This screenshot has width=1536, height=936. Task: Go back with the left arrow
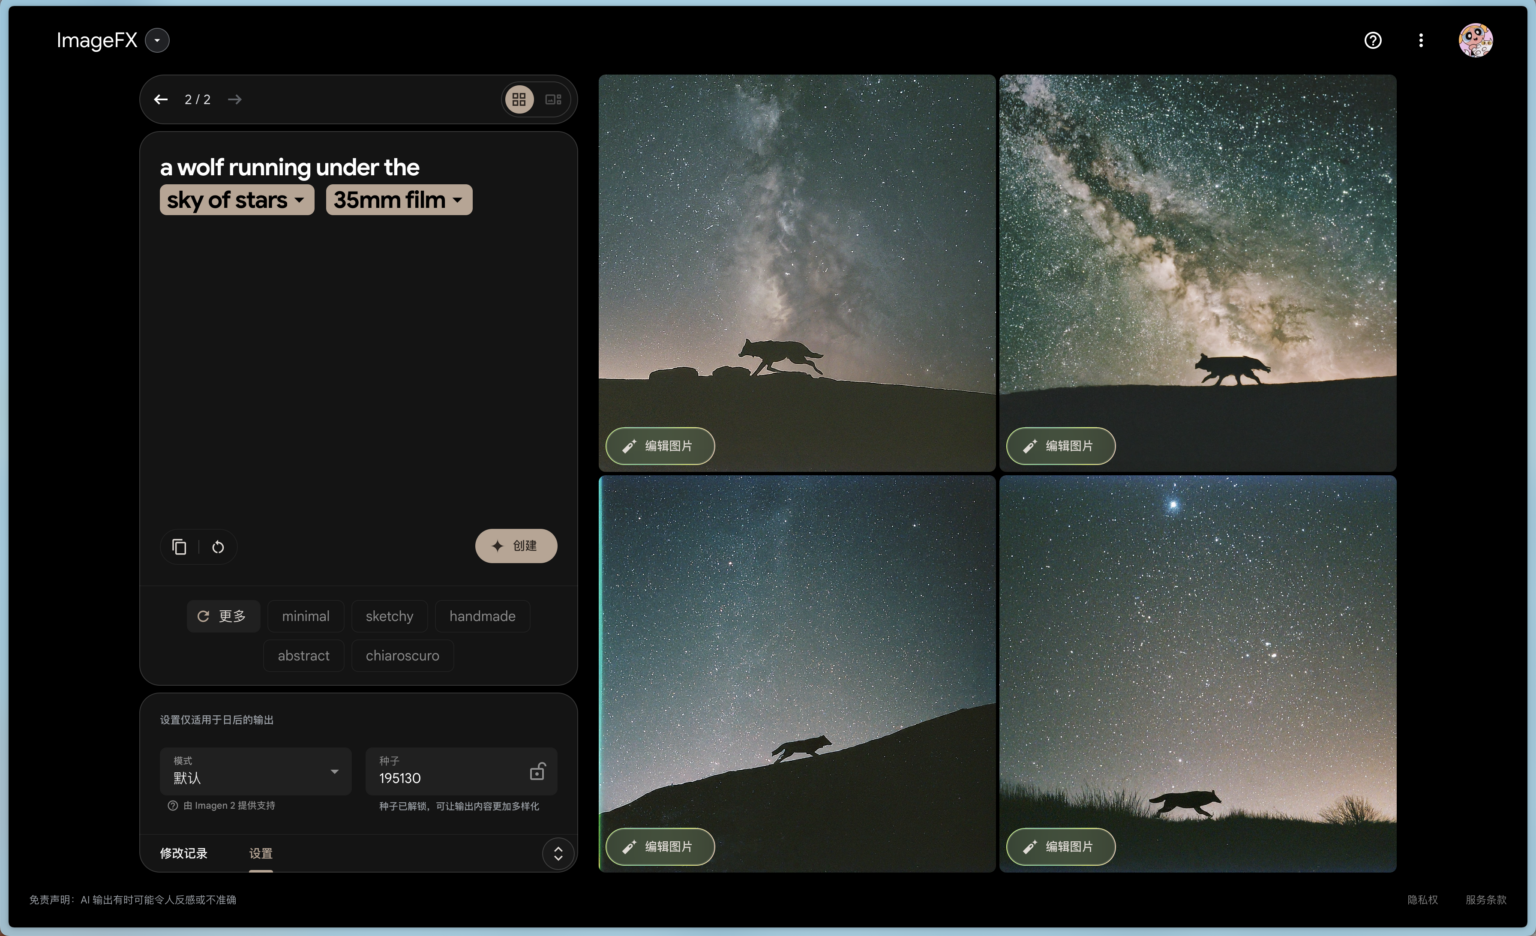tap(161, 99)
